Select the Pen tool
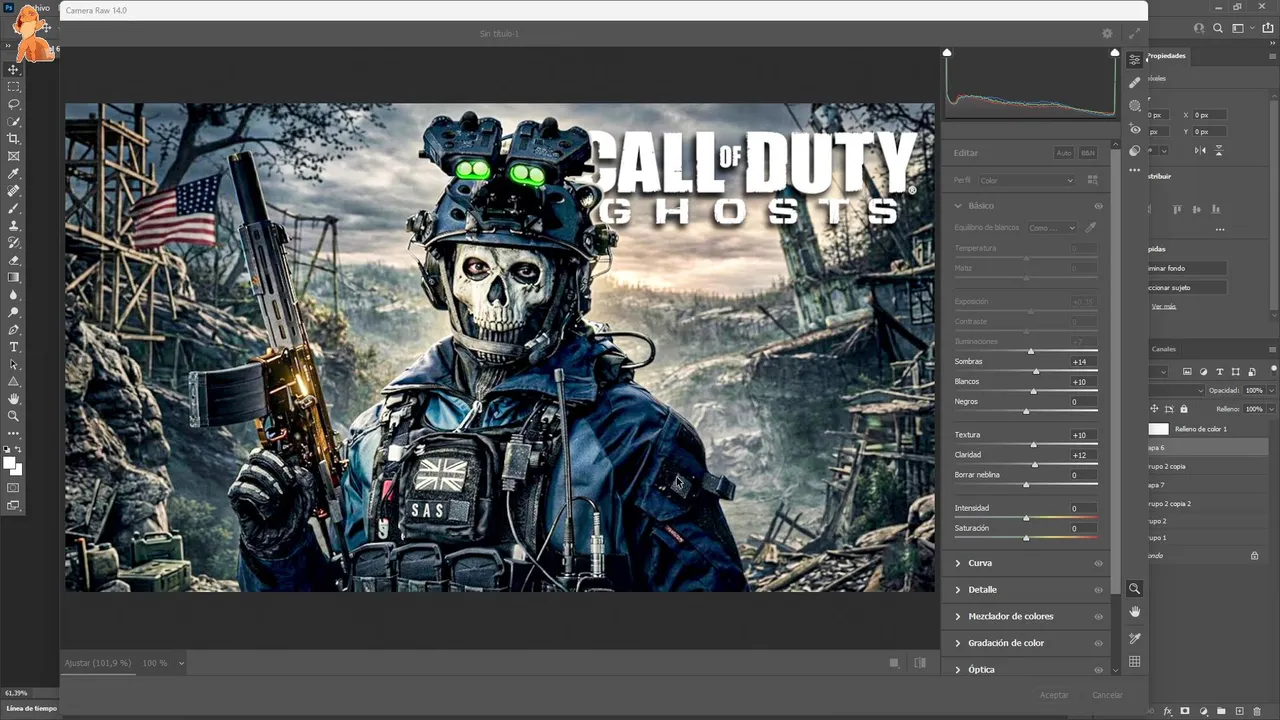The width and height of the screenshot is (1280, 720). point(14,329)
